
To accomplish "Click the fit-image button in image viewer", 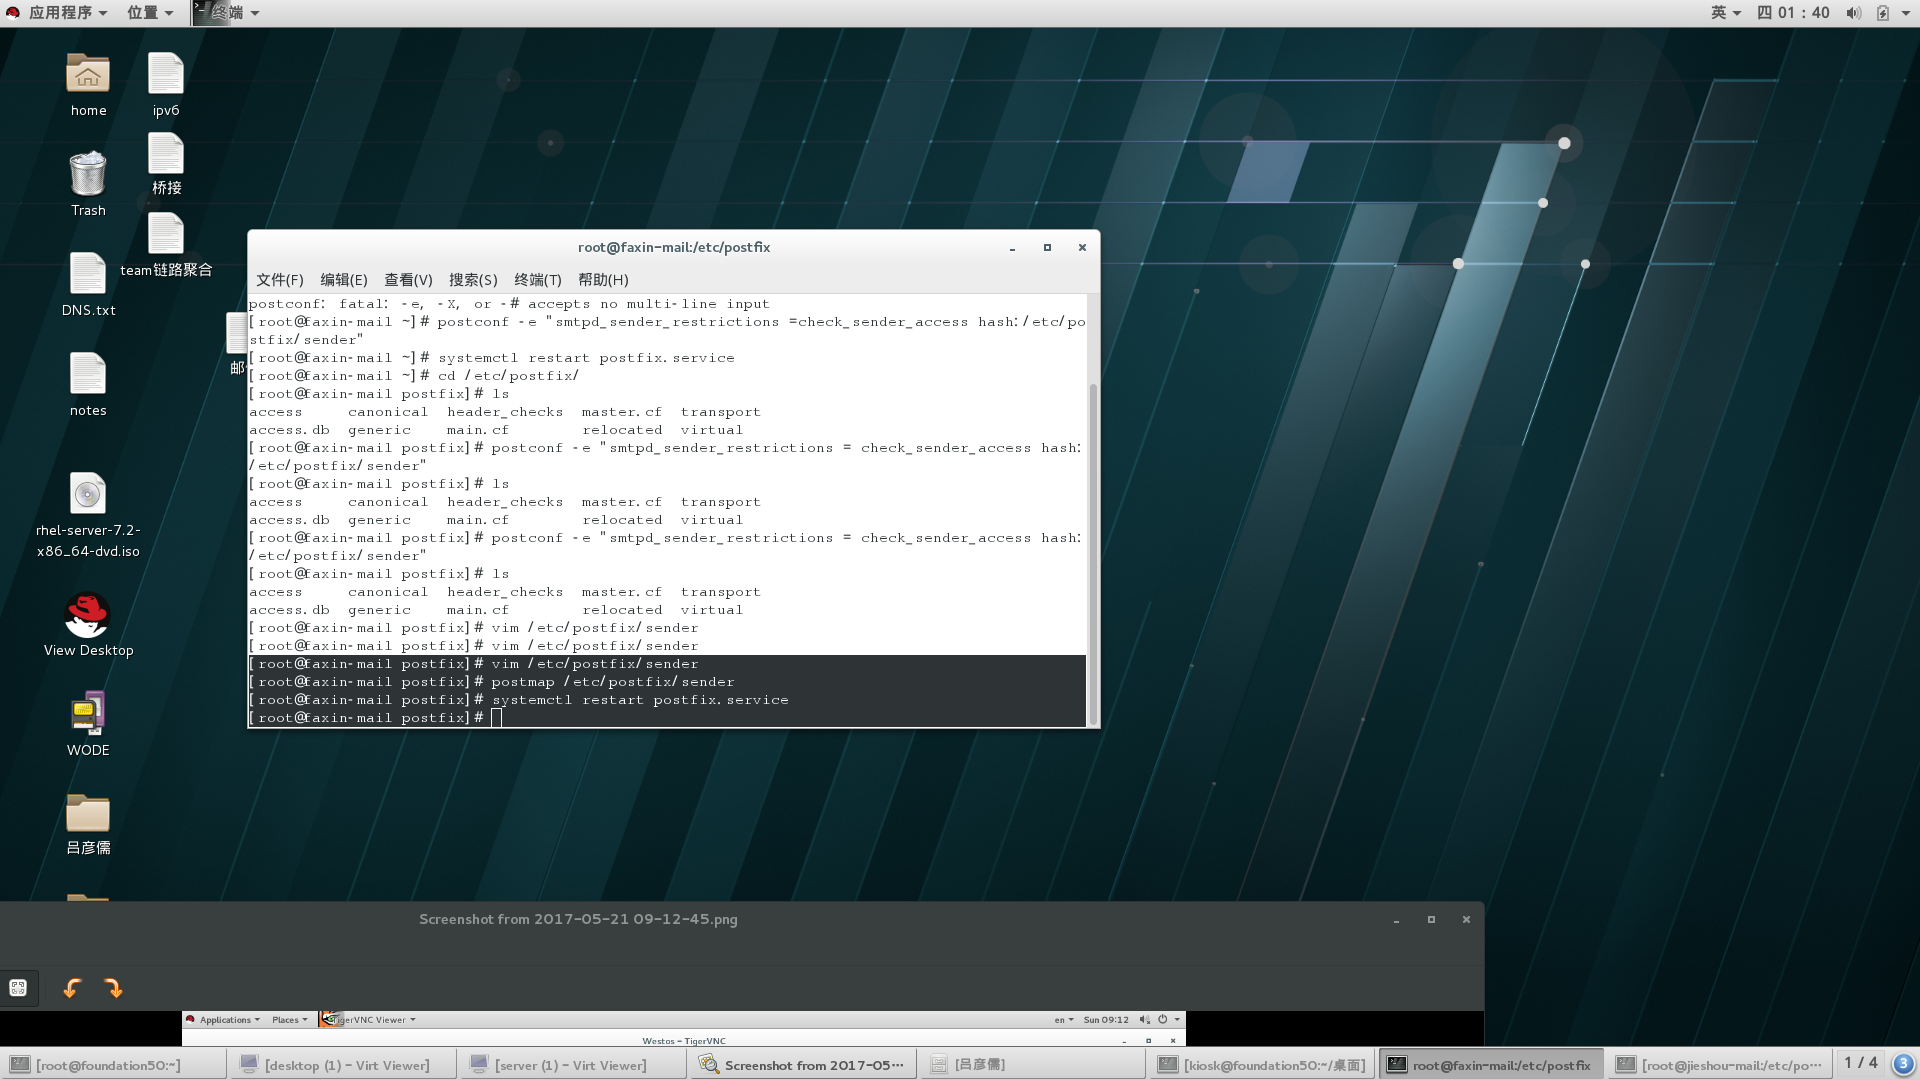I will coord(18,988).
